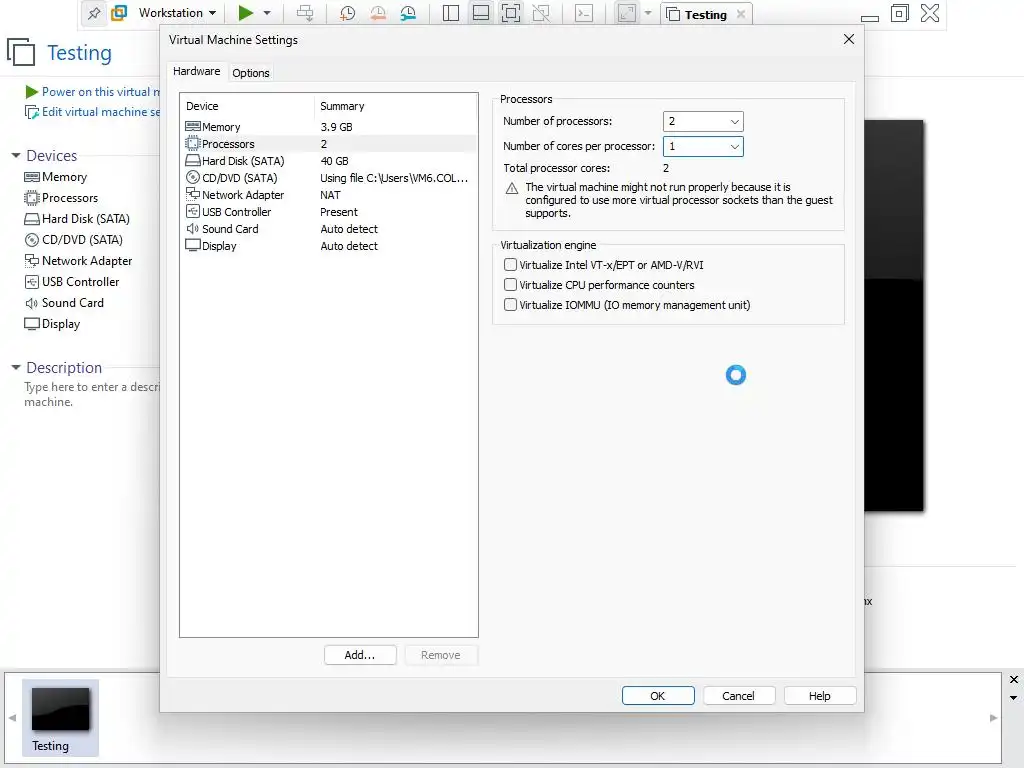
Task: Click the Summary column header
Action: 396,106
